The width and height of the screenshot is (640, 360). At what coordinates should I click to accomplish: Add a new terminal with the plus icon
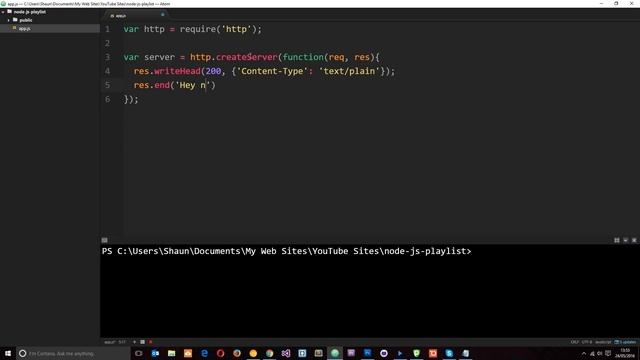coord(134,342)
